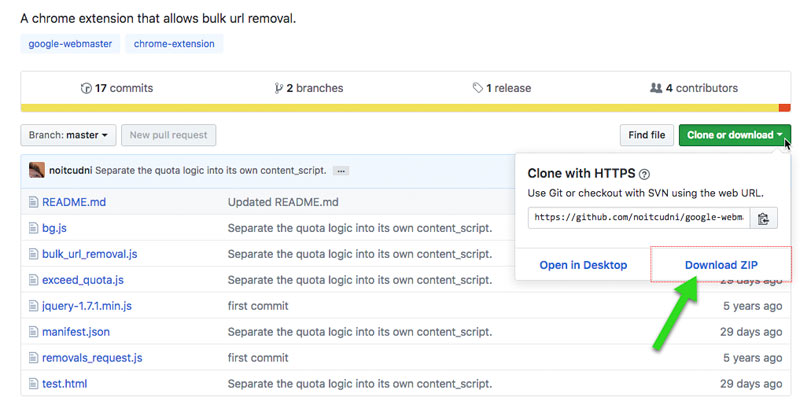Open the README.md file

(x=74, y=202)
